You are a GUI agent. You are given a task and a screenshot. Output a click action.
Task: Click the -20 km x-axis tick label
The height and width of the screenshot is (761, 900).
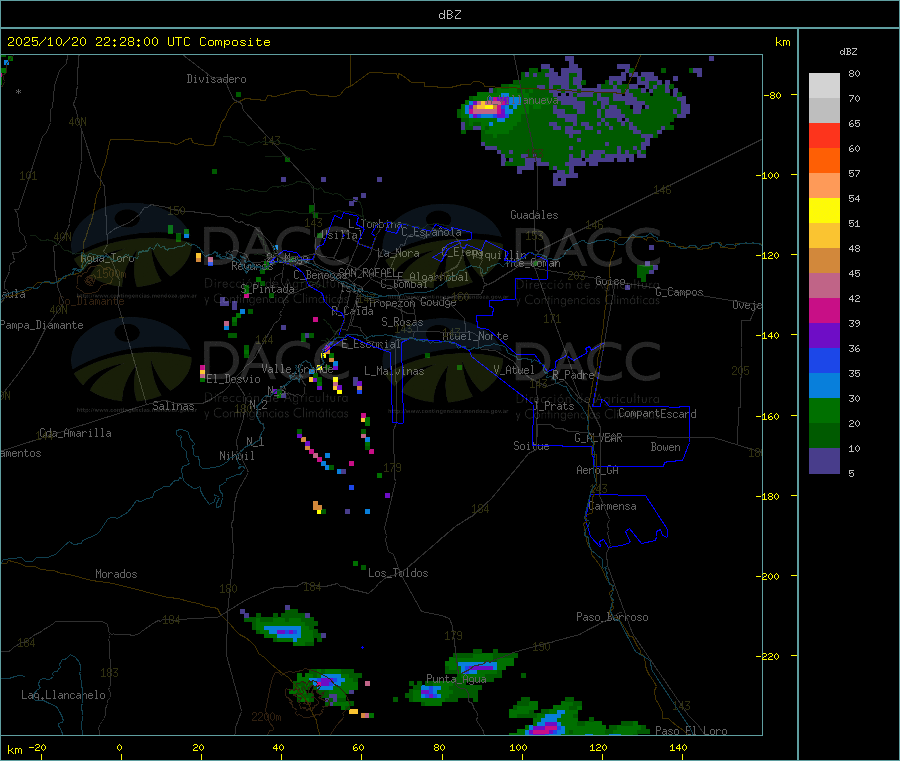[x=37, y=747]
